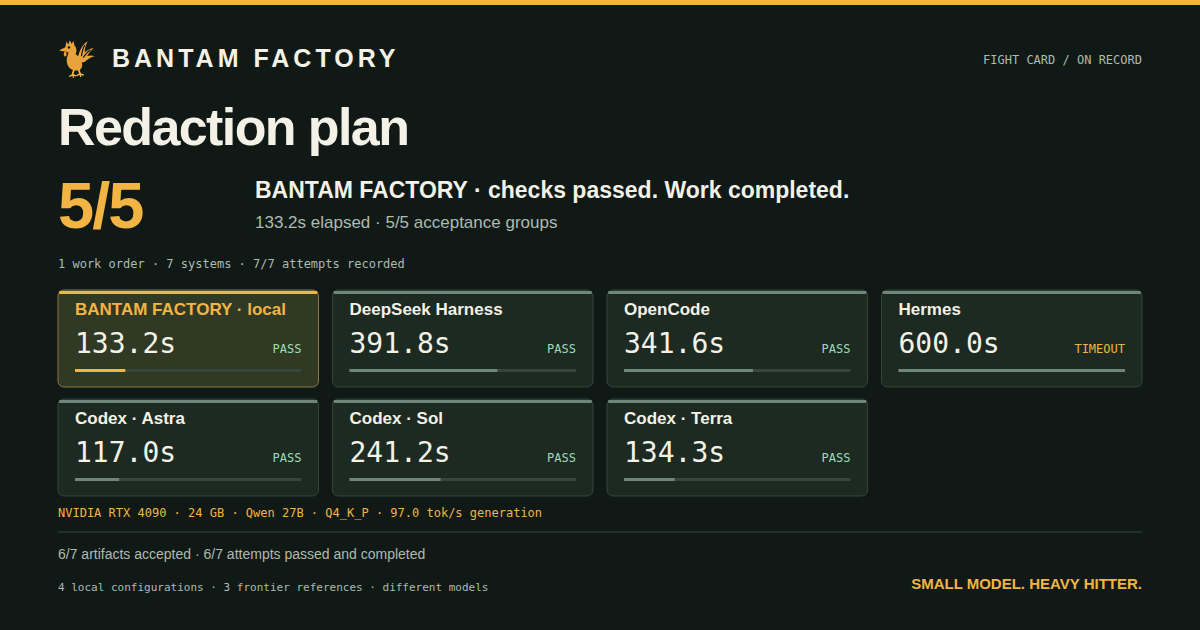Screen dimensions: 1200x630
Task: Click the progress bar under Codex · Sol
Action: click(x=462, y=479)
